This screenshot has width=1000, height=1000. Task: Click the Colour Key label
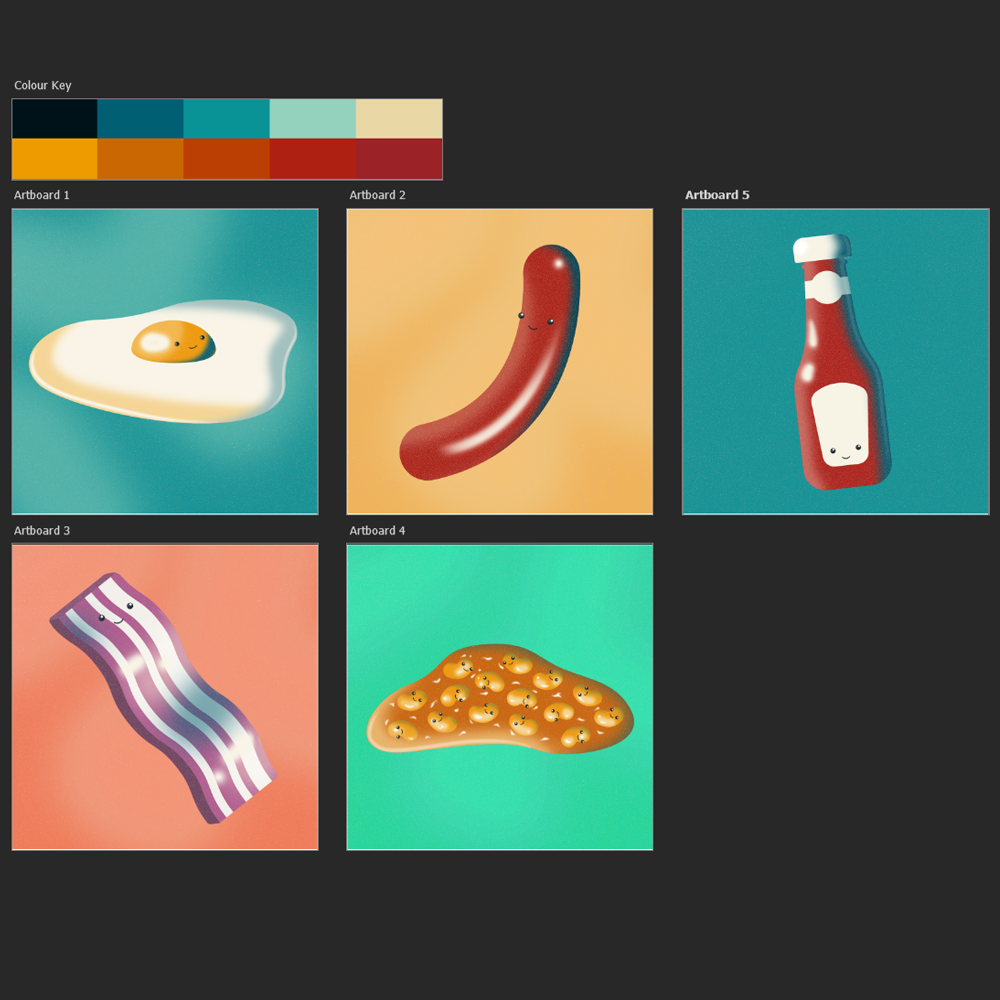43,85
